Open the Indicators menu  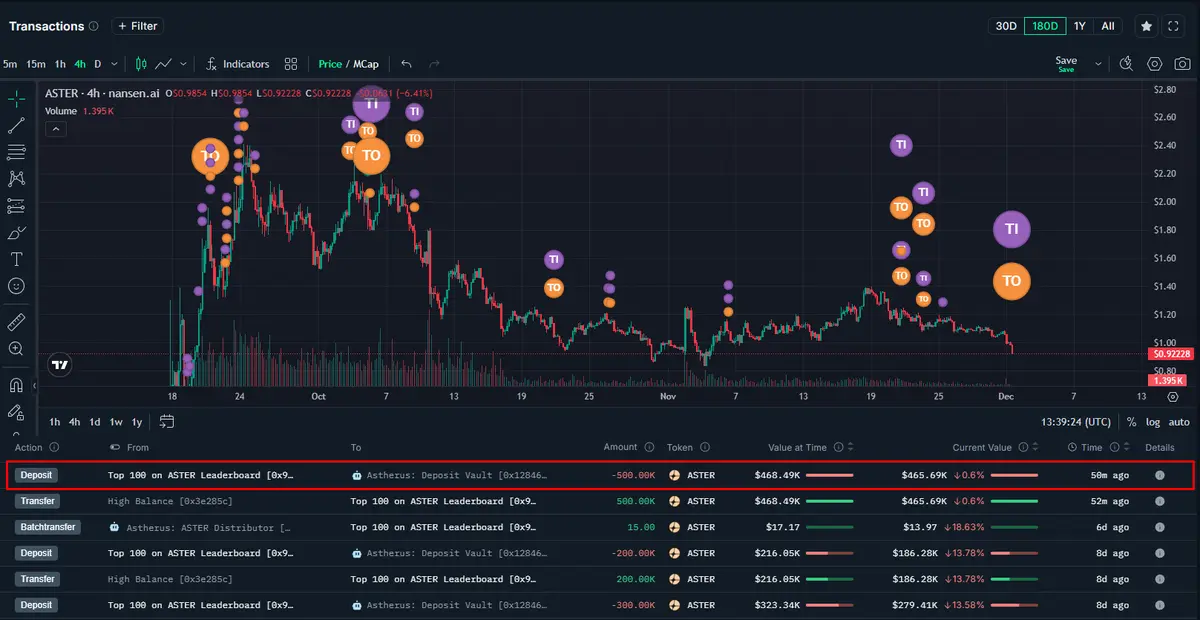coord(238,64)
